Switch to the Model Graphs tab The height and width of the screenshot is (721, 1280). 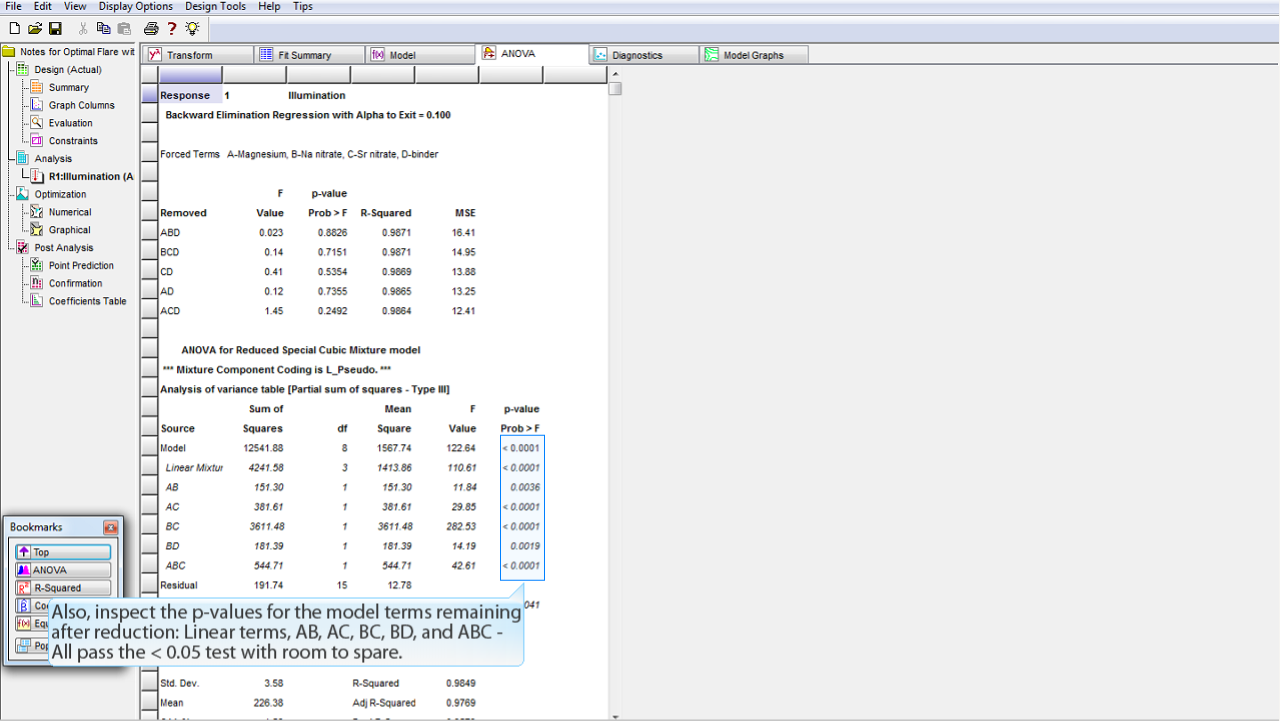coord(753,55)
